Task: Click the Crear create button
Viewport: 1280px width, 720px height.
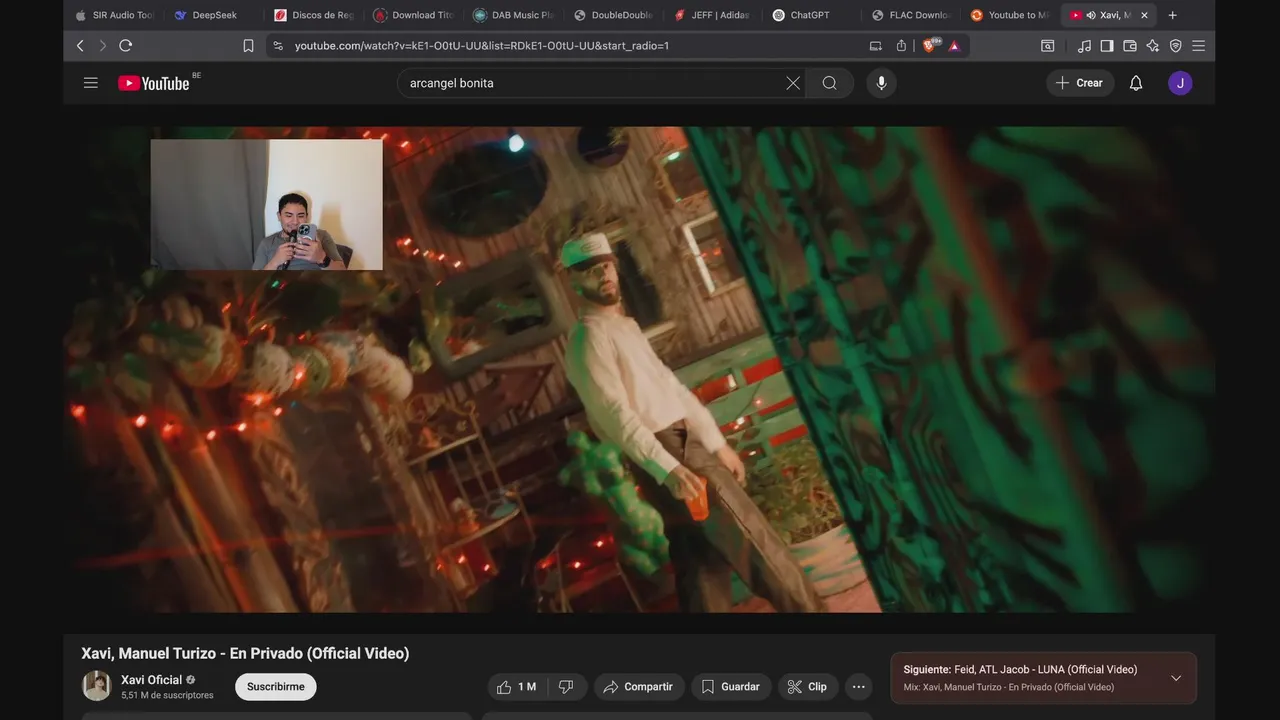Action: coord(1080,83)
